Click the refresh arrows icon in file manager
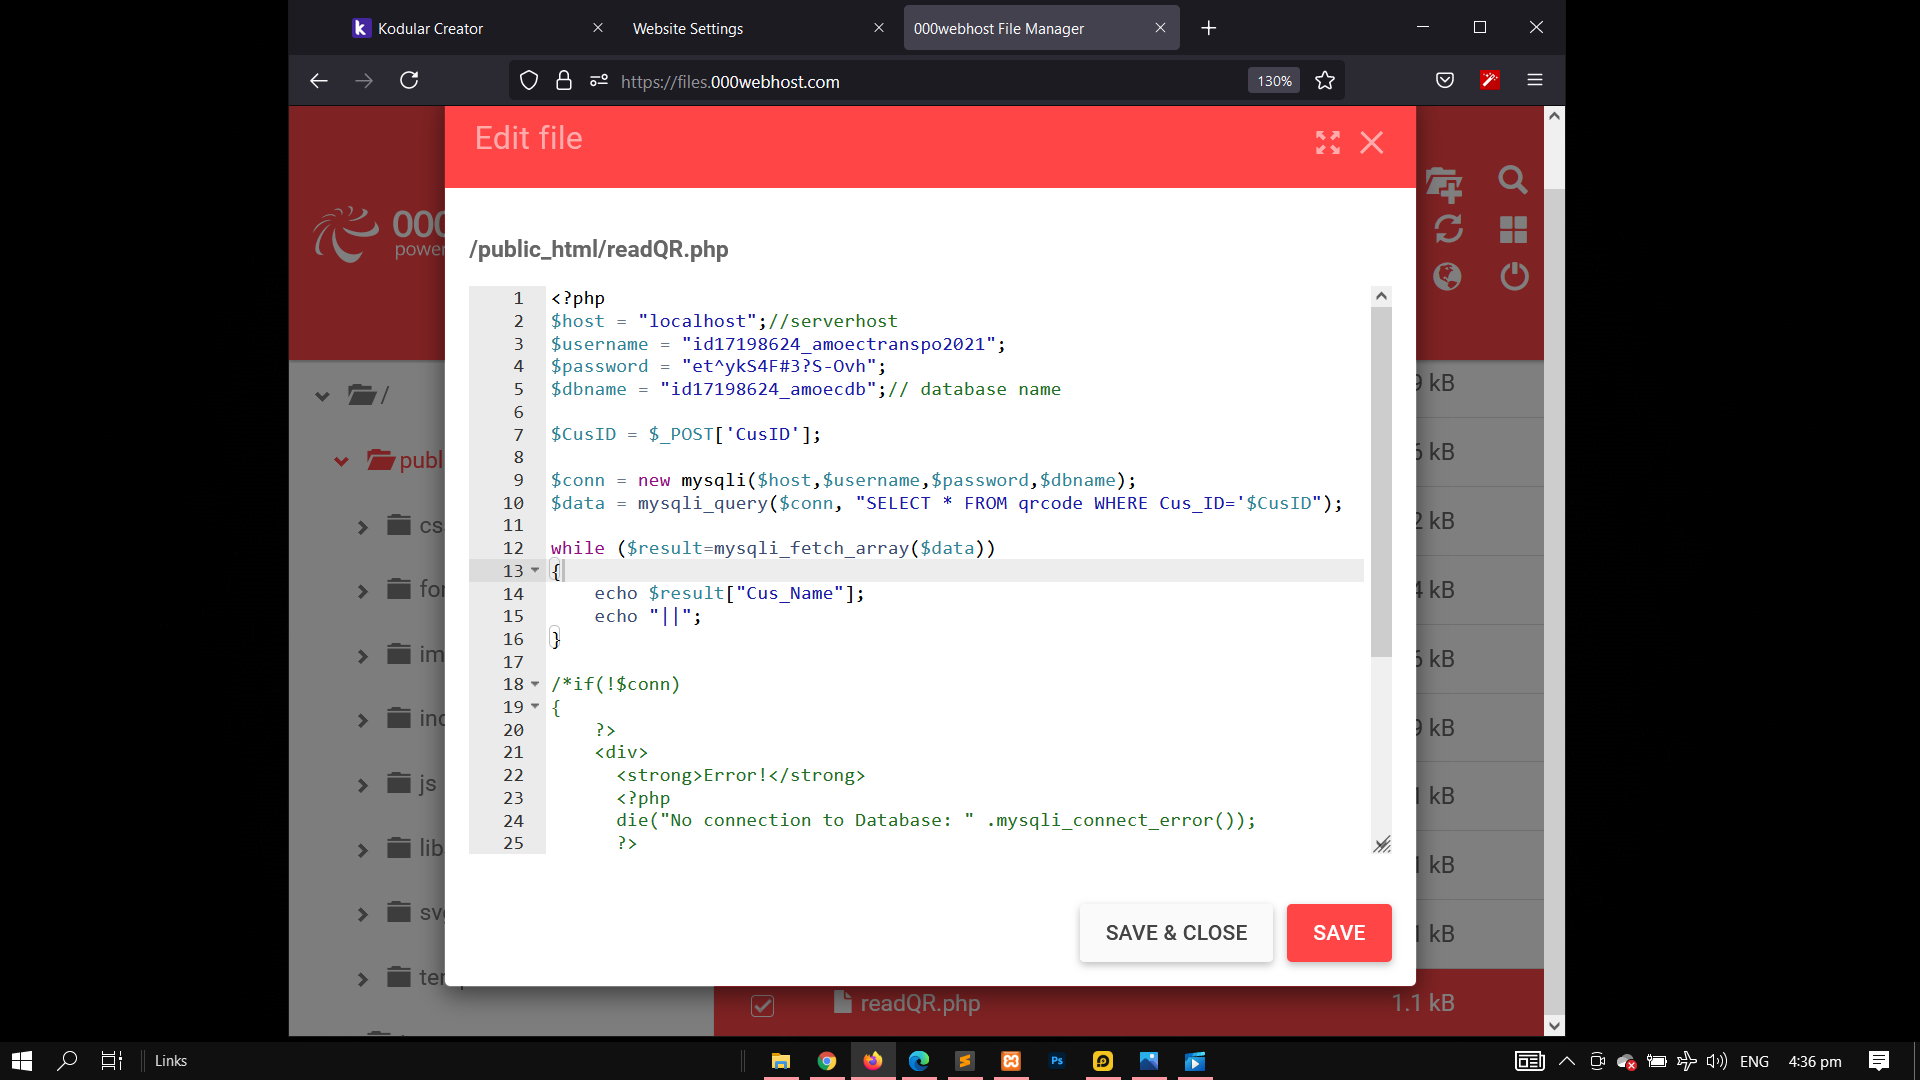The height and width of the screenshot is (1080, 1920). [1449, 229]
